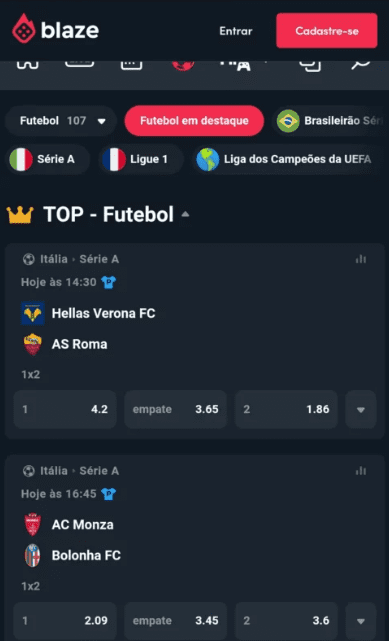Screen dimensions: 389x641
Task: Select odds 2.09 for AC Monza win
Action: tap(65, 621)
